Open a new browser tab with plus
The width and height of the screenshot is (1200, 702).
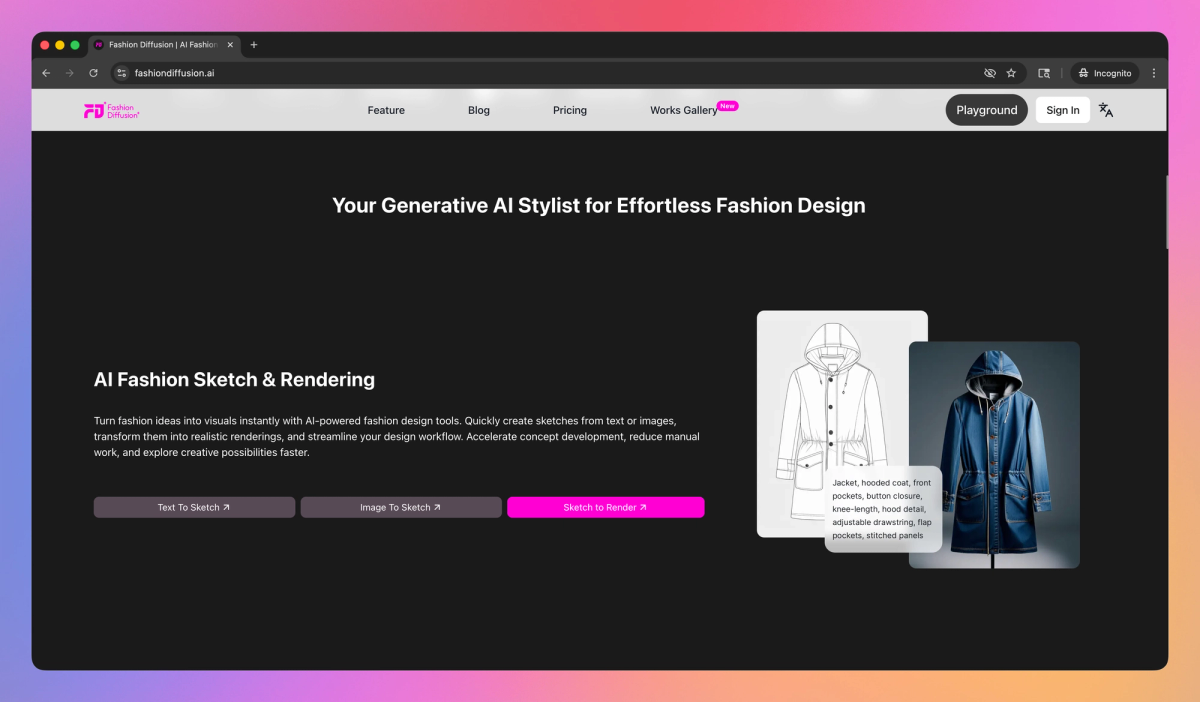254,44
